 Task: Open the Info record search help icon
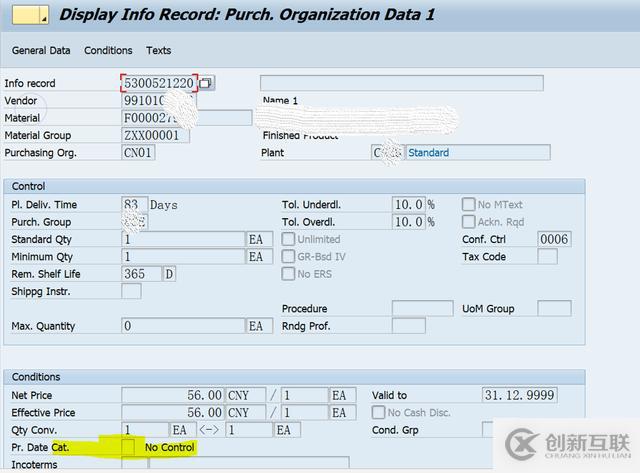[206, 83]
